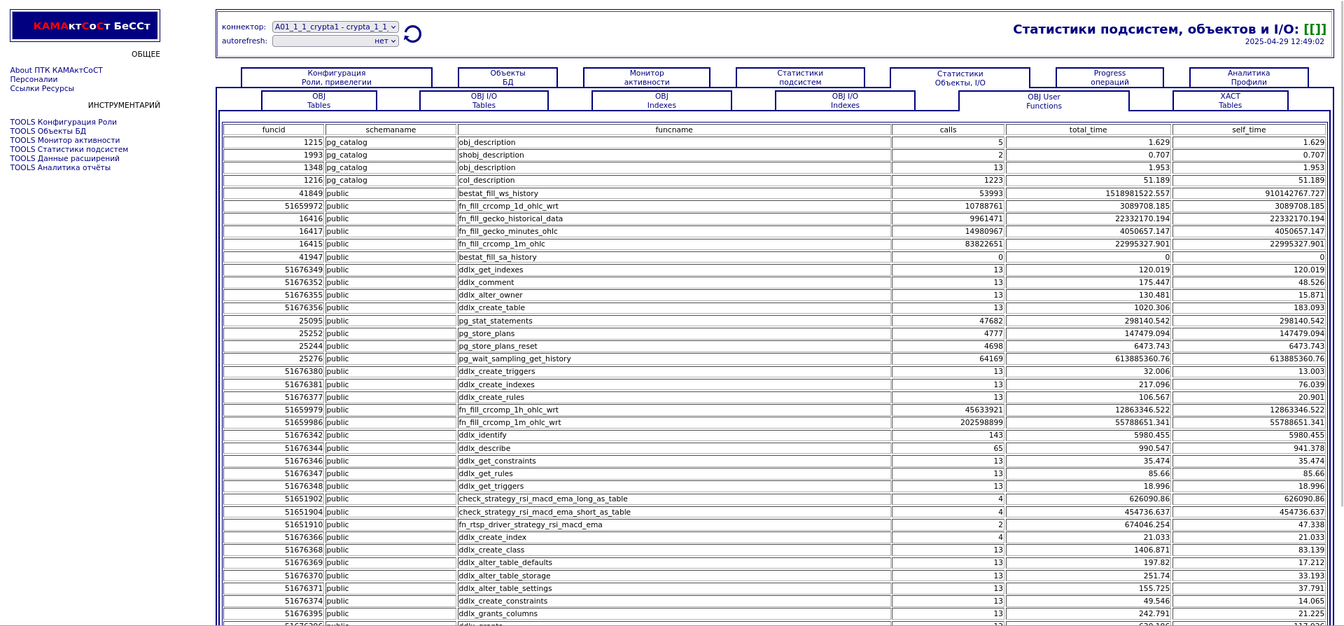
Task: Click the circular refresh arrow icon
Action: pos(412,34)
